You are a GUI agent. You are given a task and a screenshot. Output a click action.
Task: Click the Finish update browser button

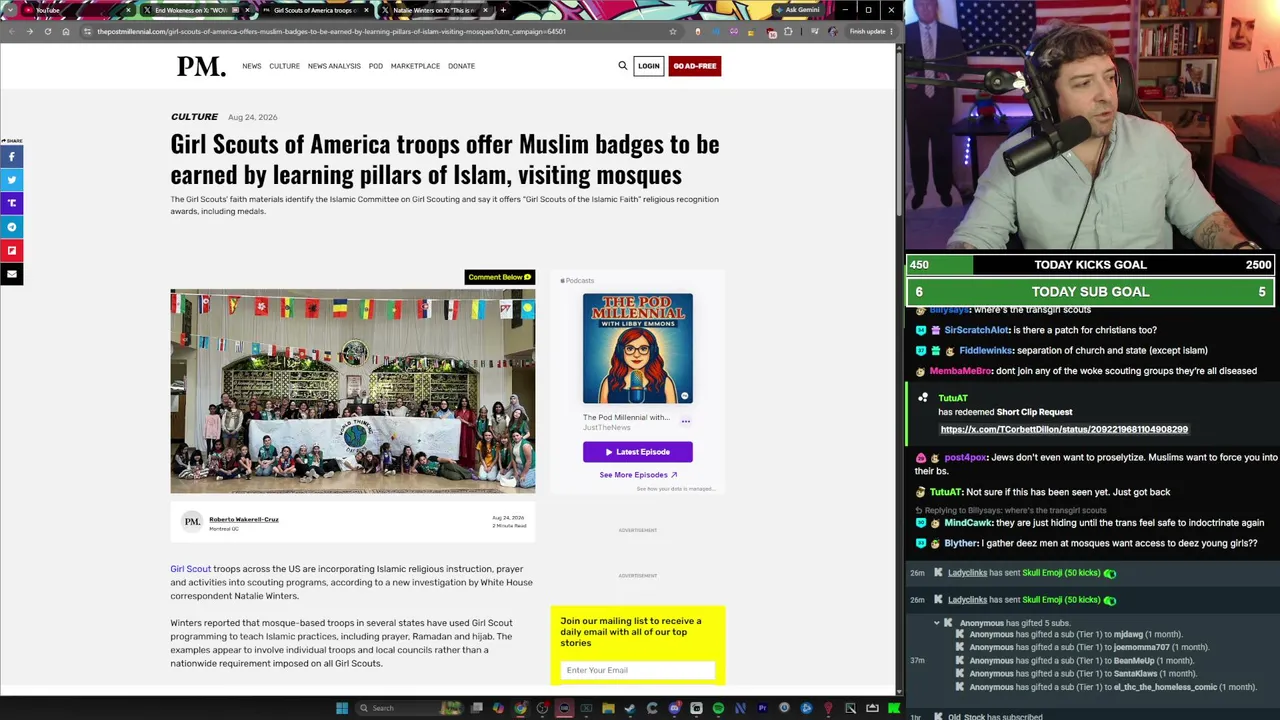point(870,31)
